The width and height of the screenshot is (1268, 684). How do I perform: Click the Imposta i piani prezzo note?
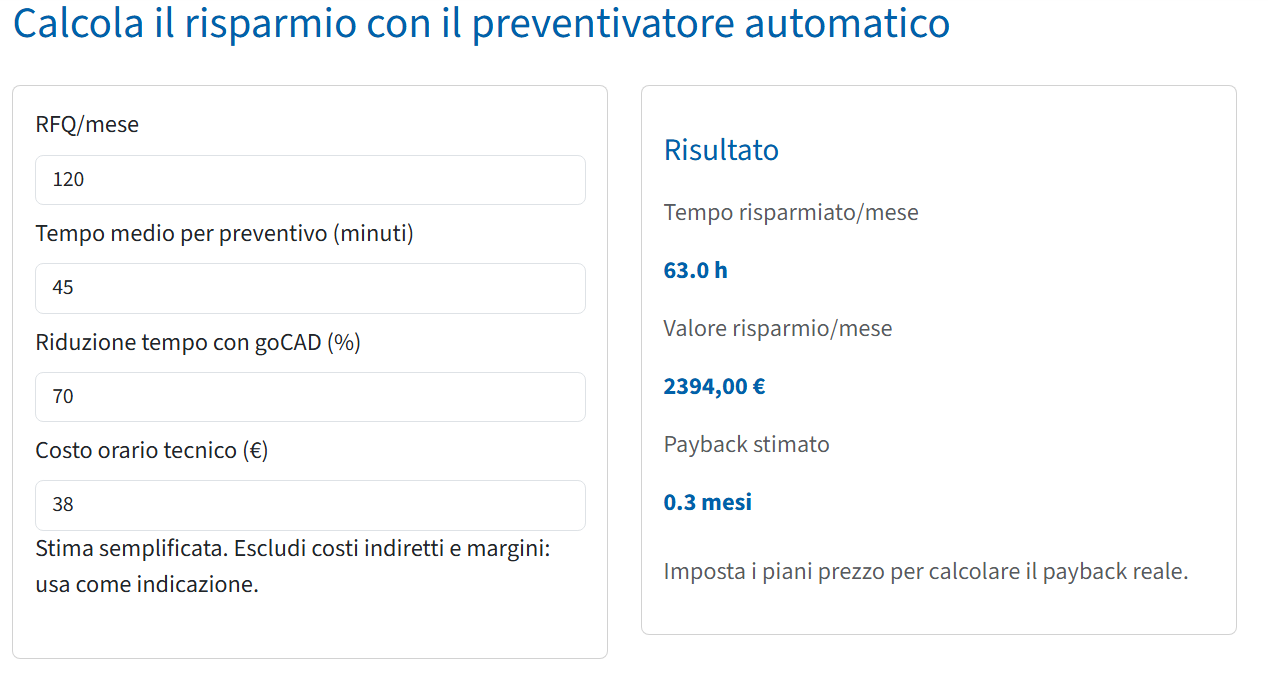[926, 572]
